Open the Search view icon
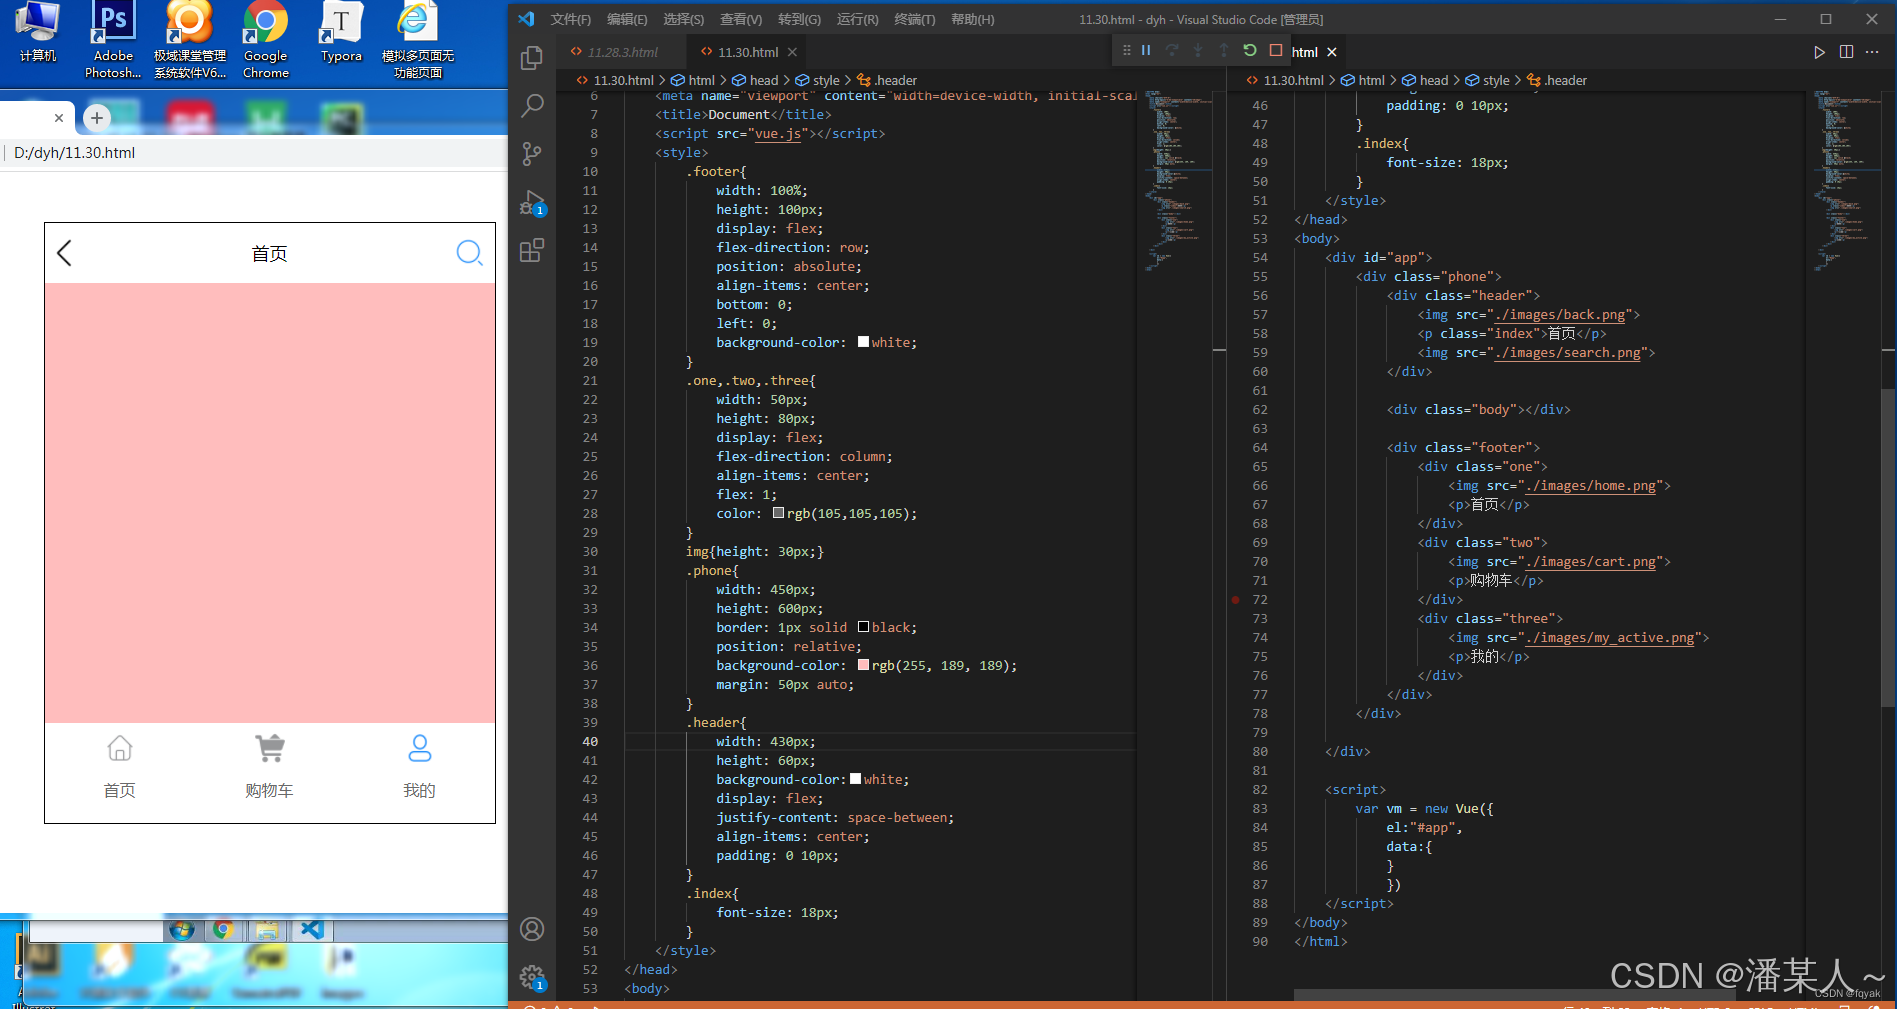The width and height of the screenshot is (1897, 1009). tap(532, 105)
